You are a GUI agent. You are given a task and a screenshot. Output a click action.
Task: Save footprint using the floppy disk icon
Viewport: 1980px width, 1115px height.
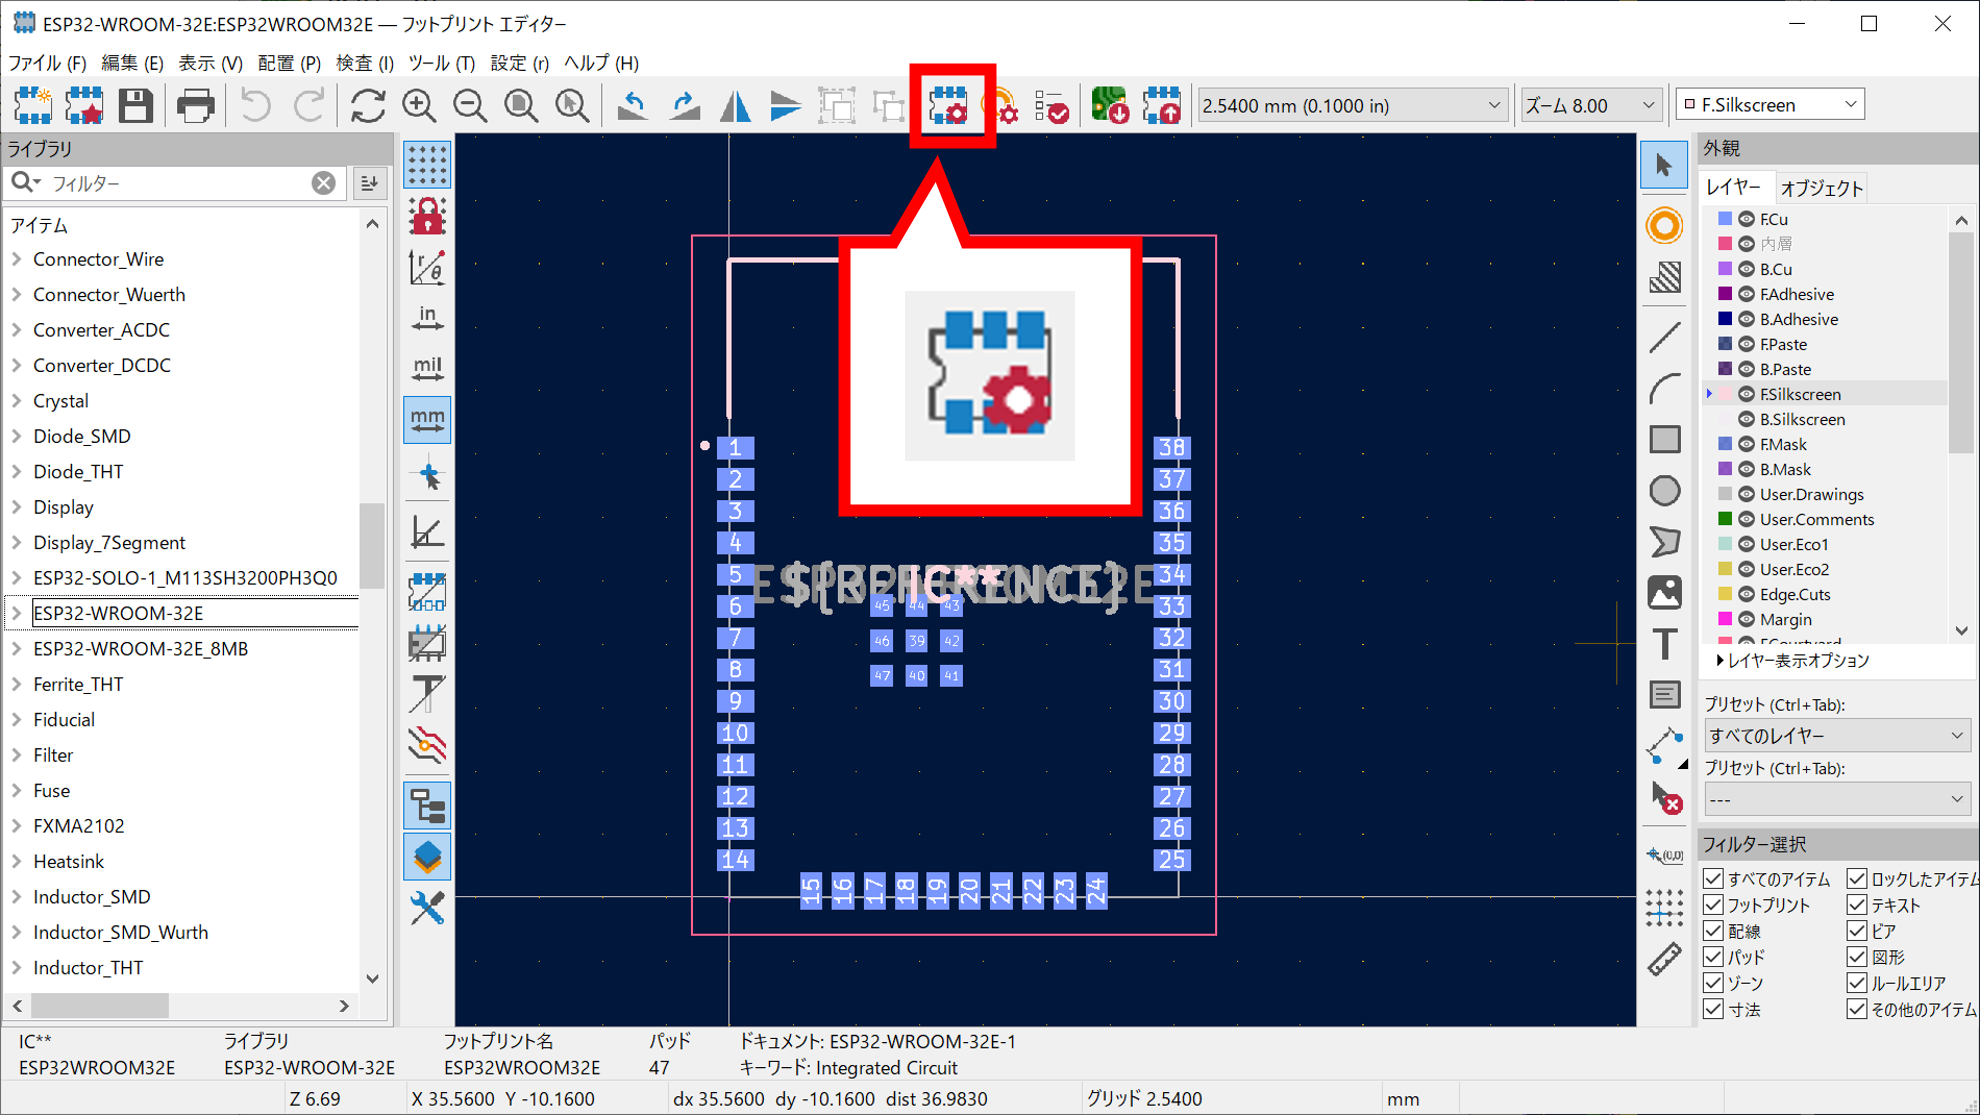[135, 105]
